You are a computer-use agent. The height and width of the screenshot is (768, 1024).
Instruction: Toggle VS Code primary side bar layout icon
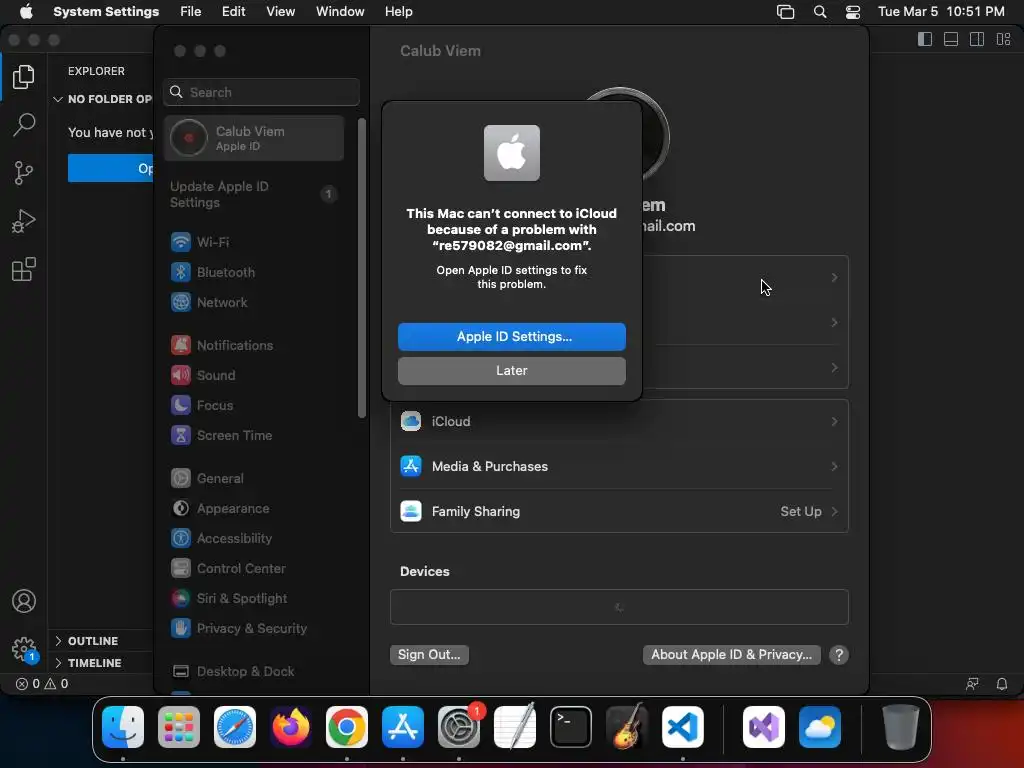pos(925,39)
